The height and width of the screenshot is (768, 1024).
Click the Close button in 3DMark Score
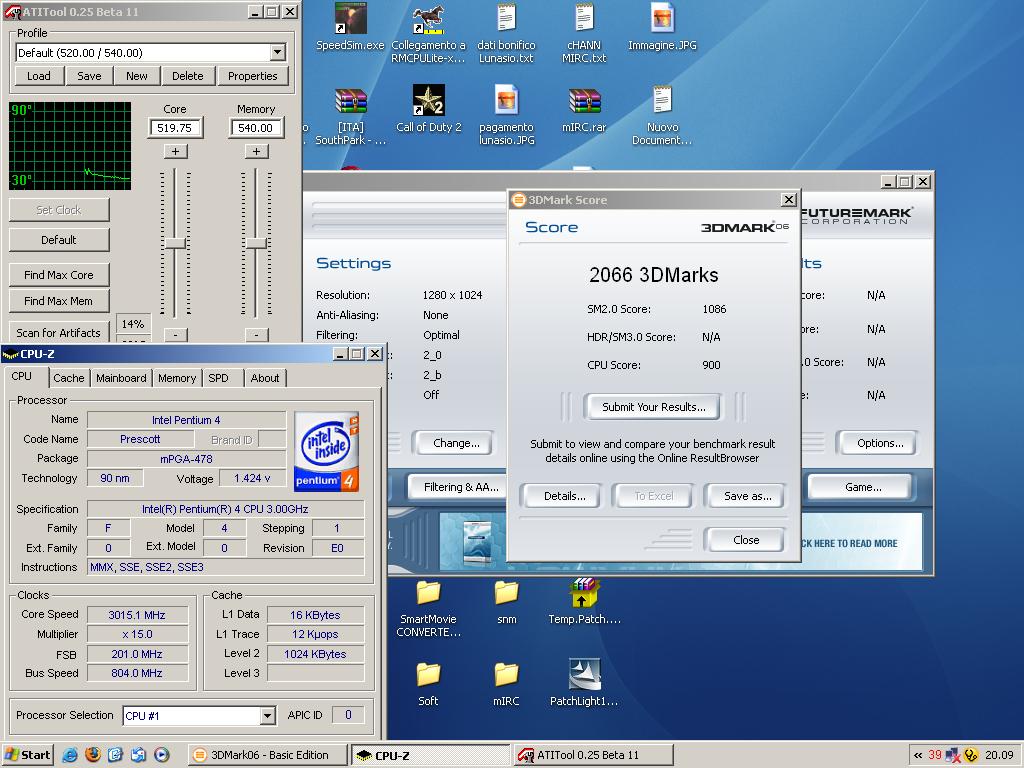pyautogui.click(x=746, y=540)
